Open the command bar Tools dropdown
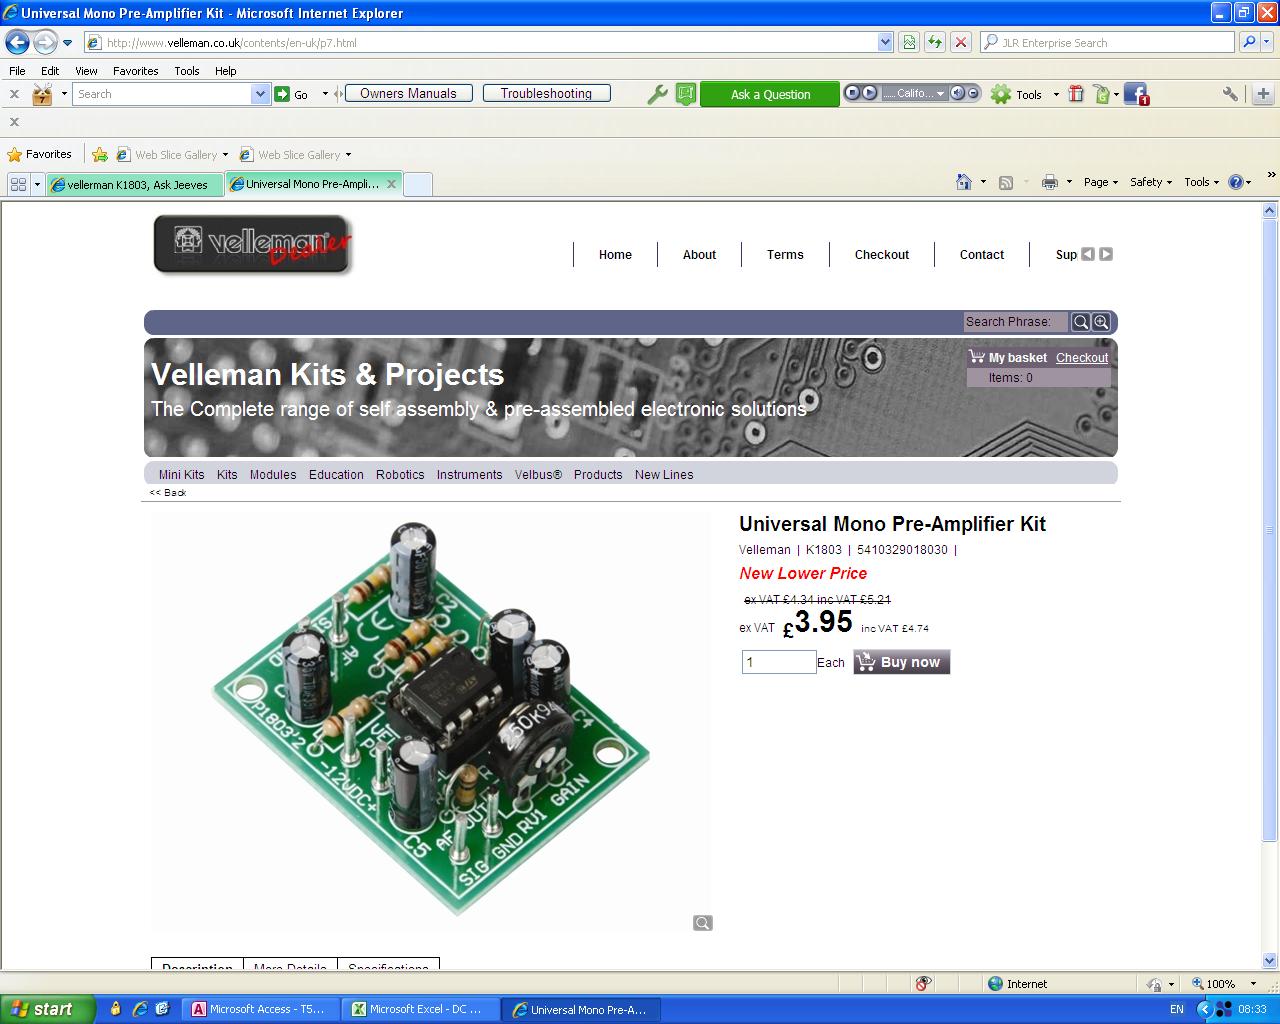 1201,182
